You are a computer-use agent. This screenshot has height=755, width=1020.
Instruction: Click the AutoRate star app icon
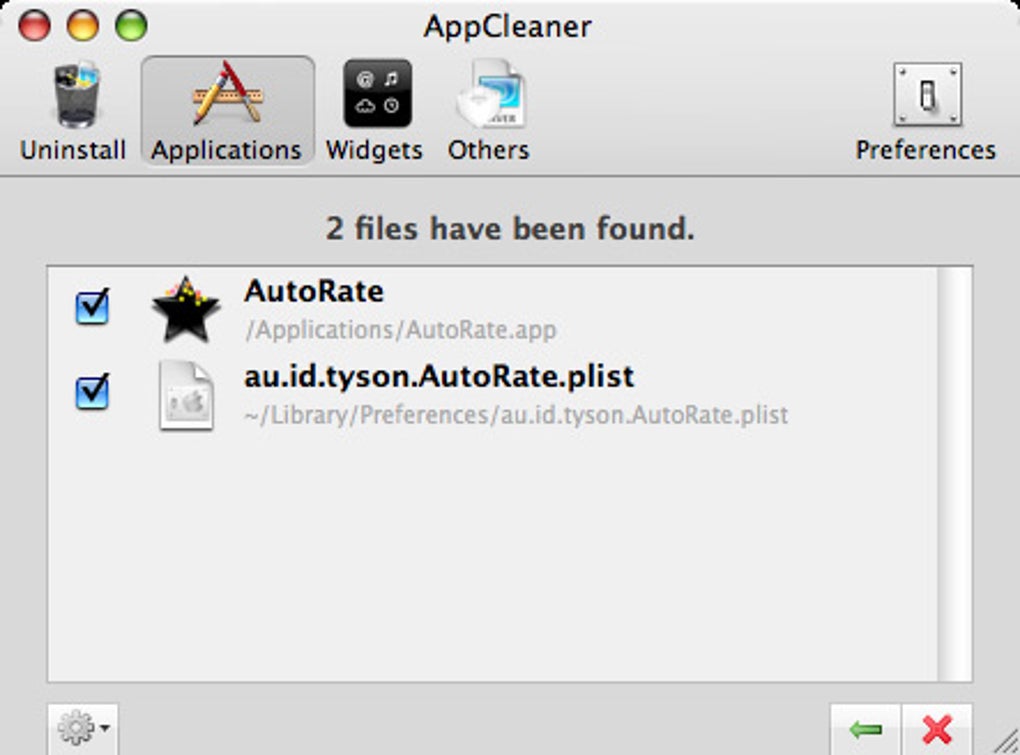coord(185,309)
